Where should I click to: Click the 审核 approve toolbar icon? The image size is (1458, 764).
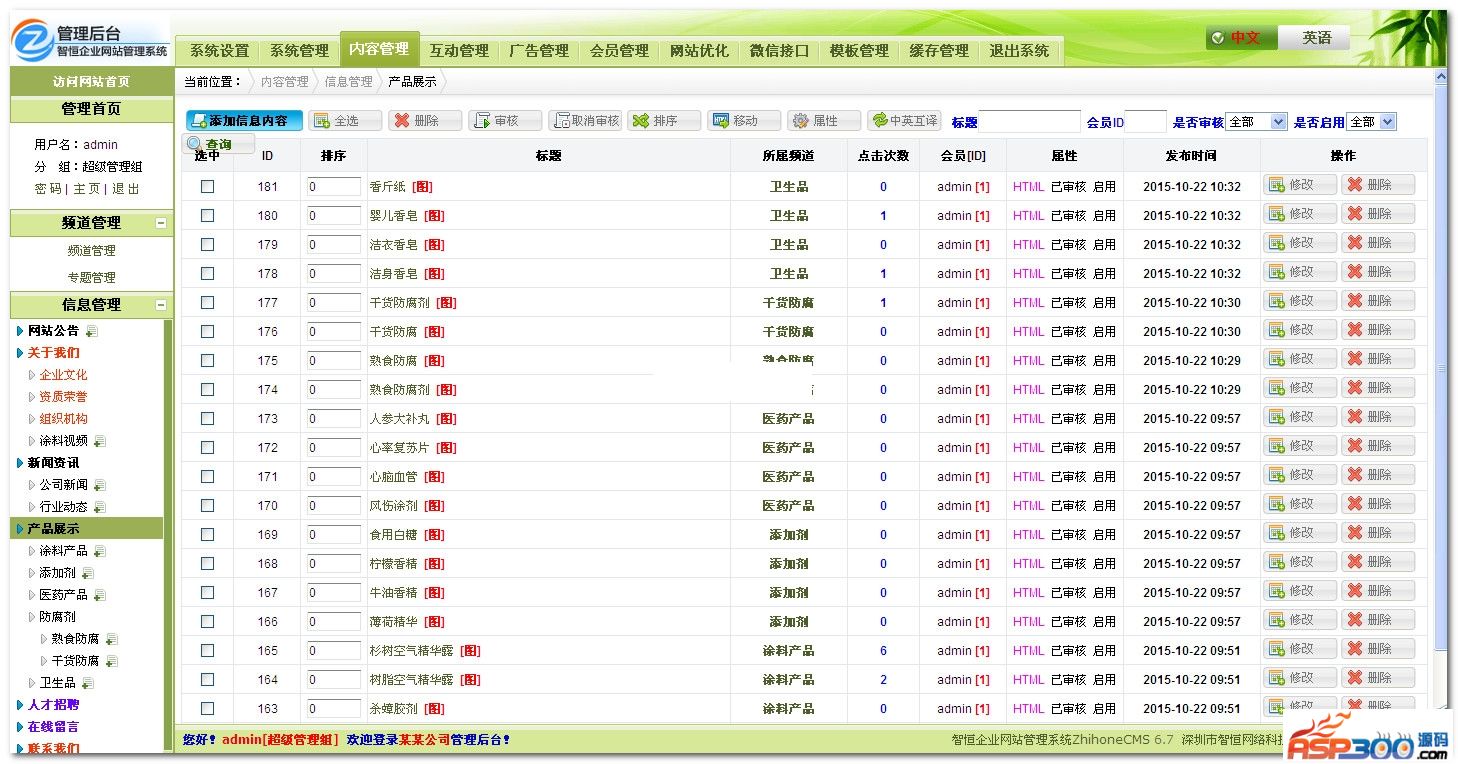(505, 121)
